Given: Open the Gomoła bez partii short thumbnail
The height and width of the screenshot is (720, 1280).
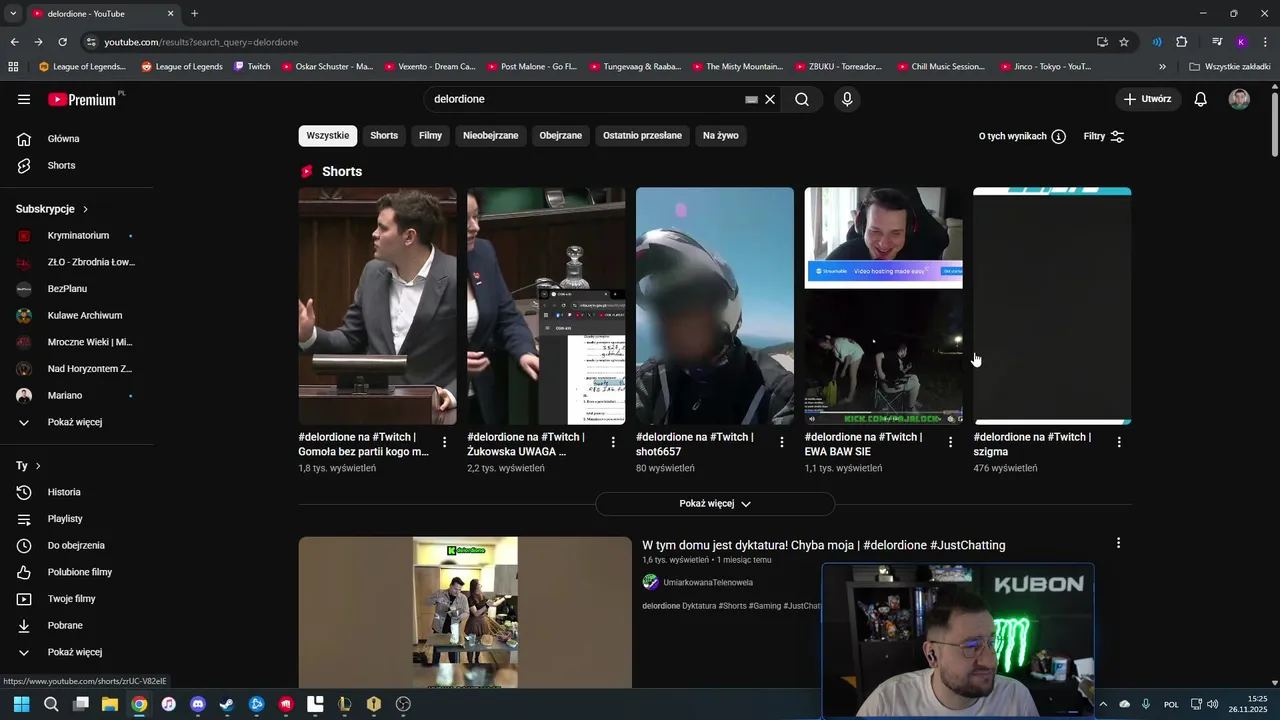Looking at the screenshot, I should pos(377,306).
